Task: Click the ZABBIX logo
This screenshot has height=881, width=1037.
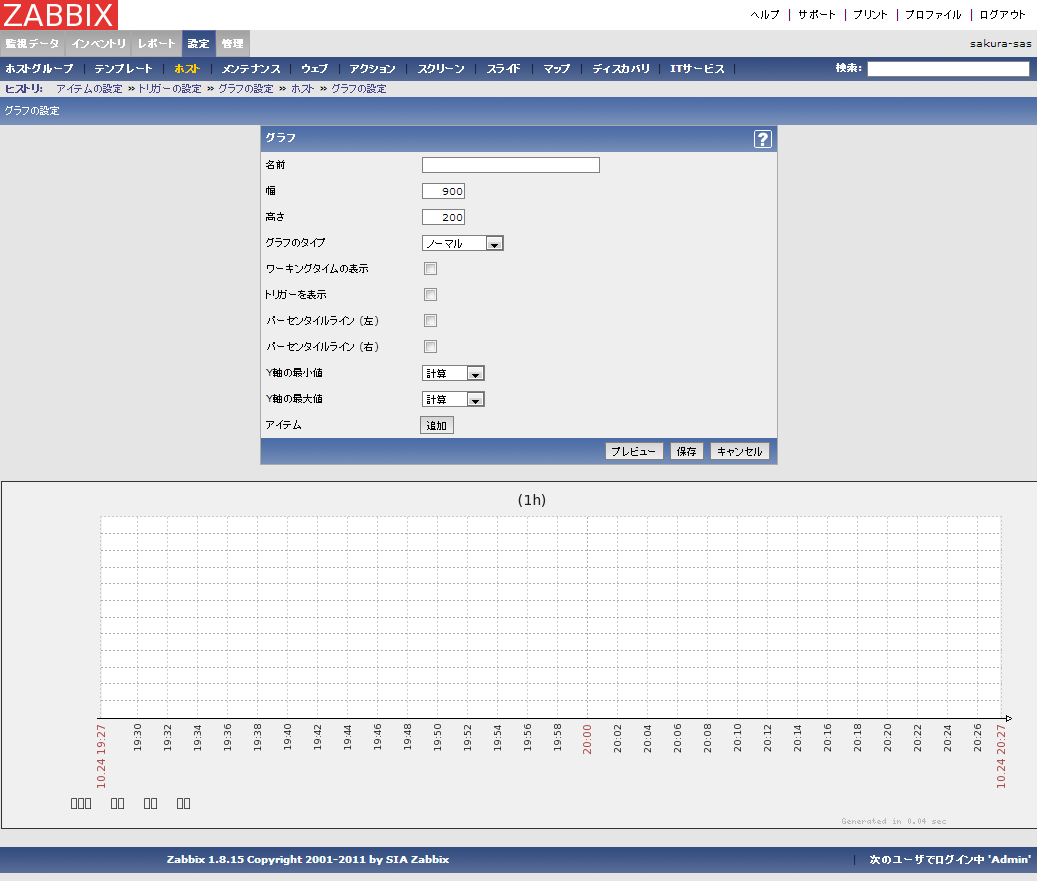Action: (x=59, y=15)
